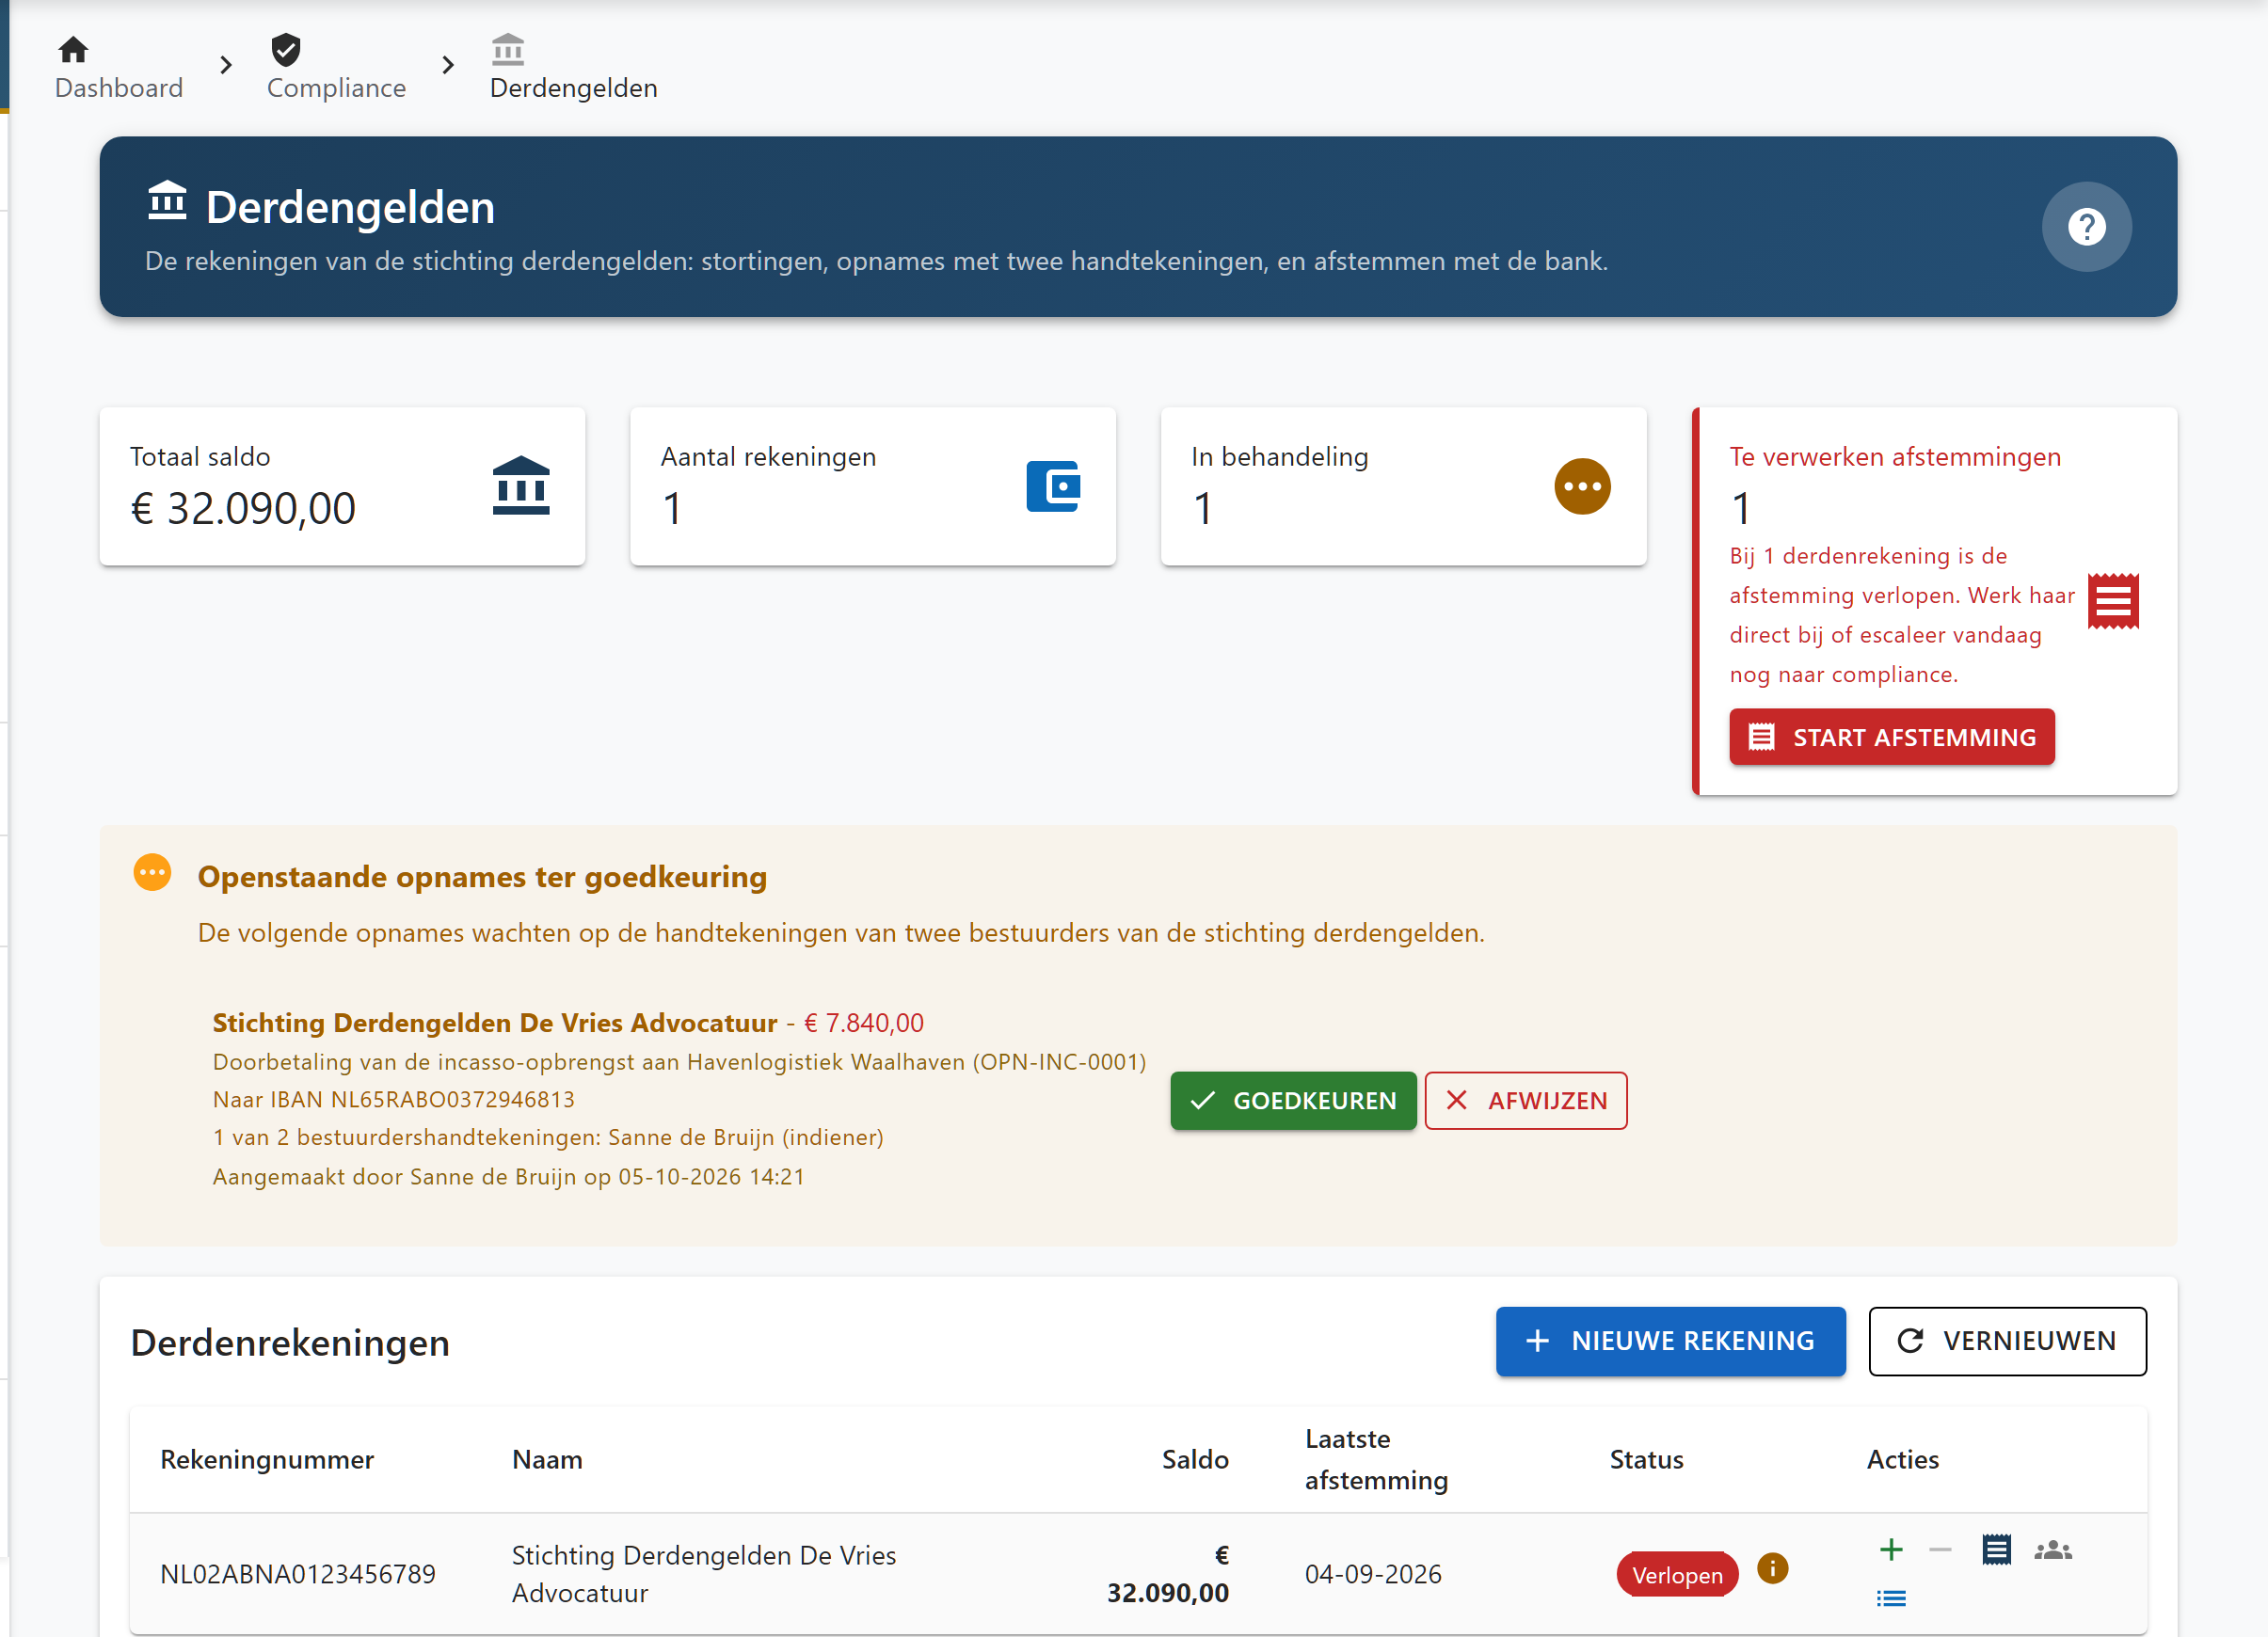Click START AFSTEMMING button
2268x1637 pixels.
coord(1891,738)
